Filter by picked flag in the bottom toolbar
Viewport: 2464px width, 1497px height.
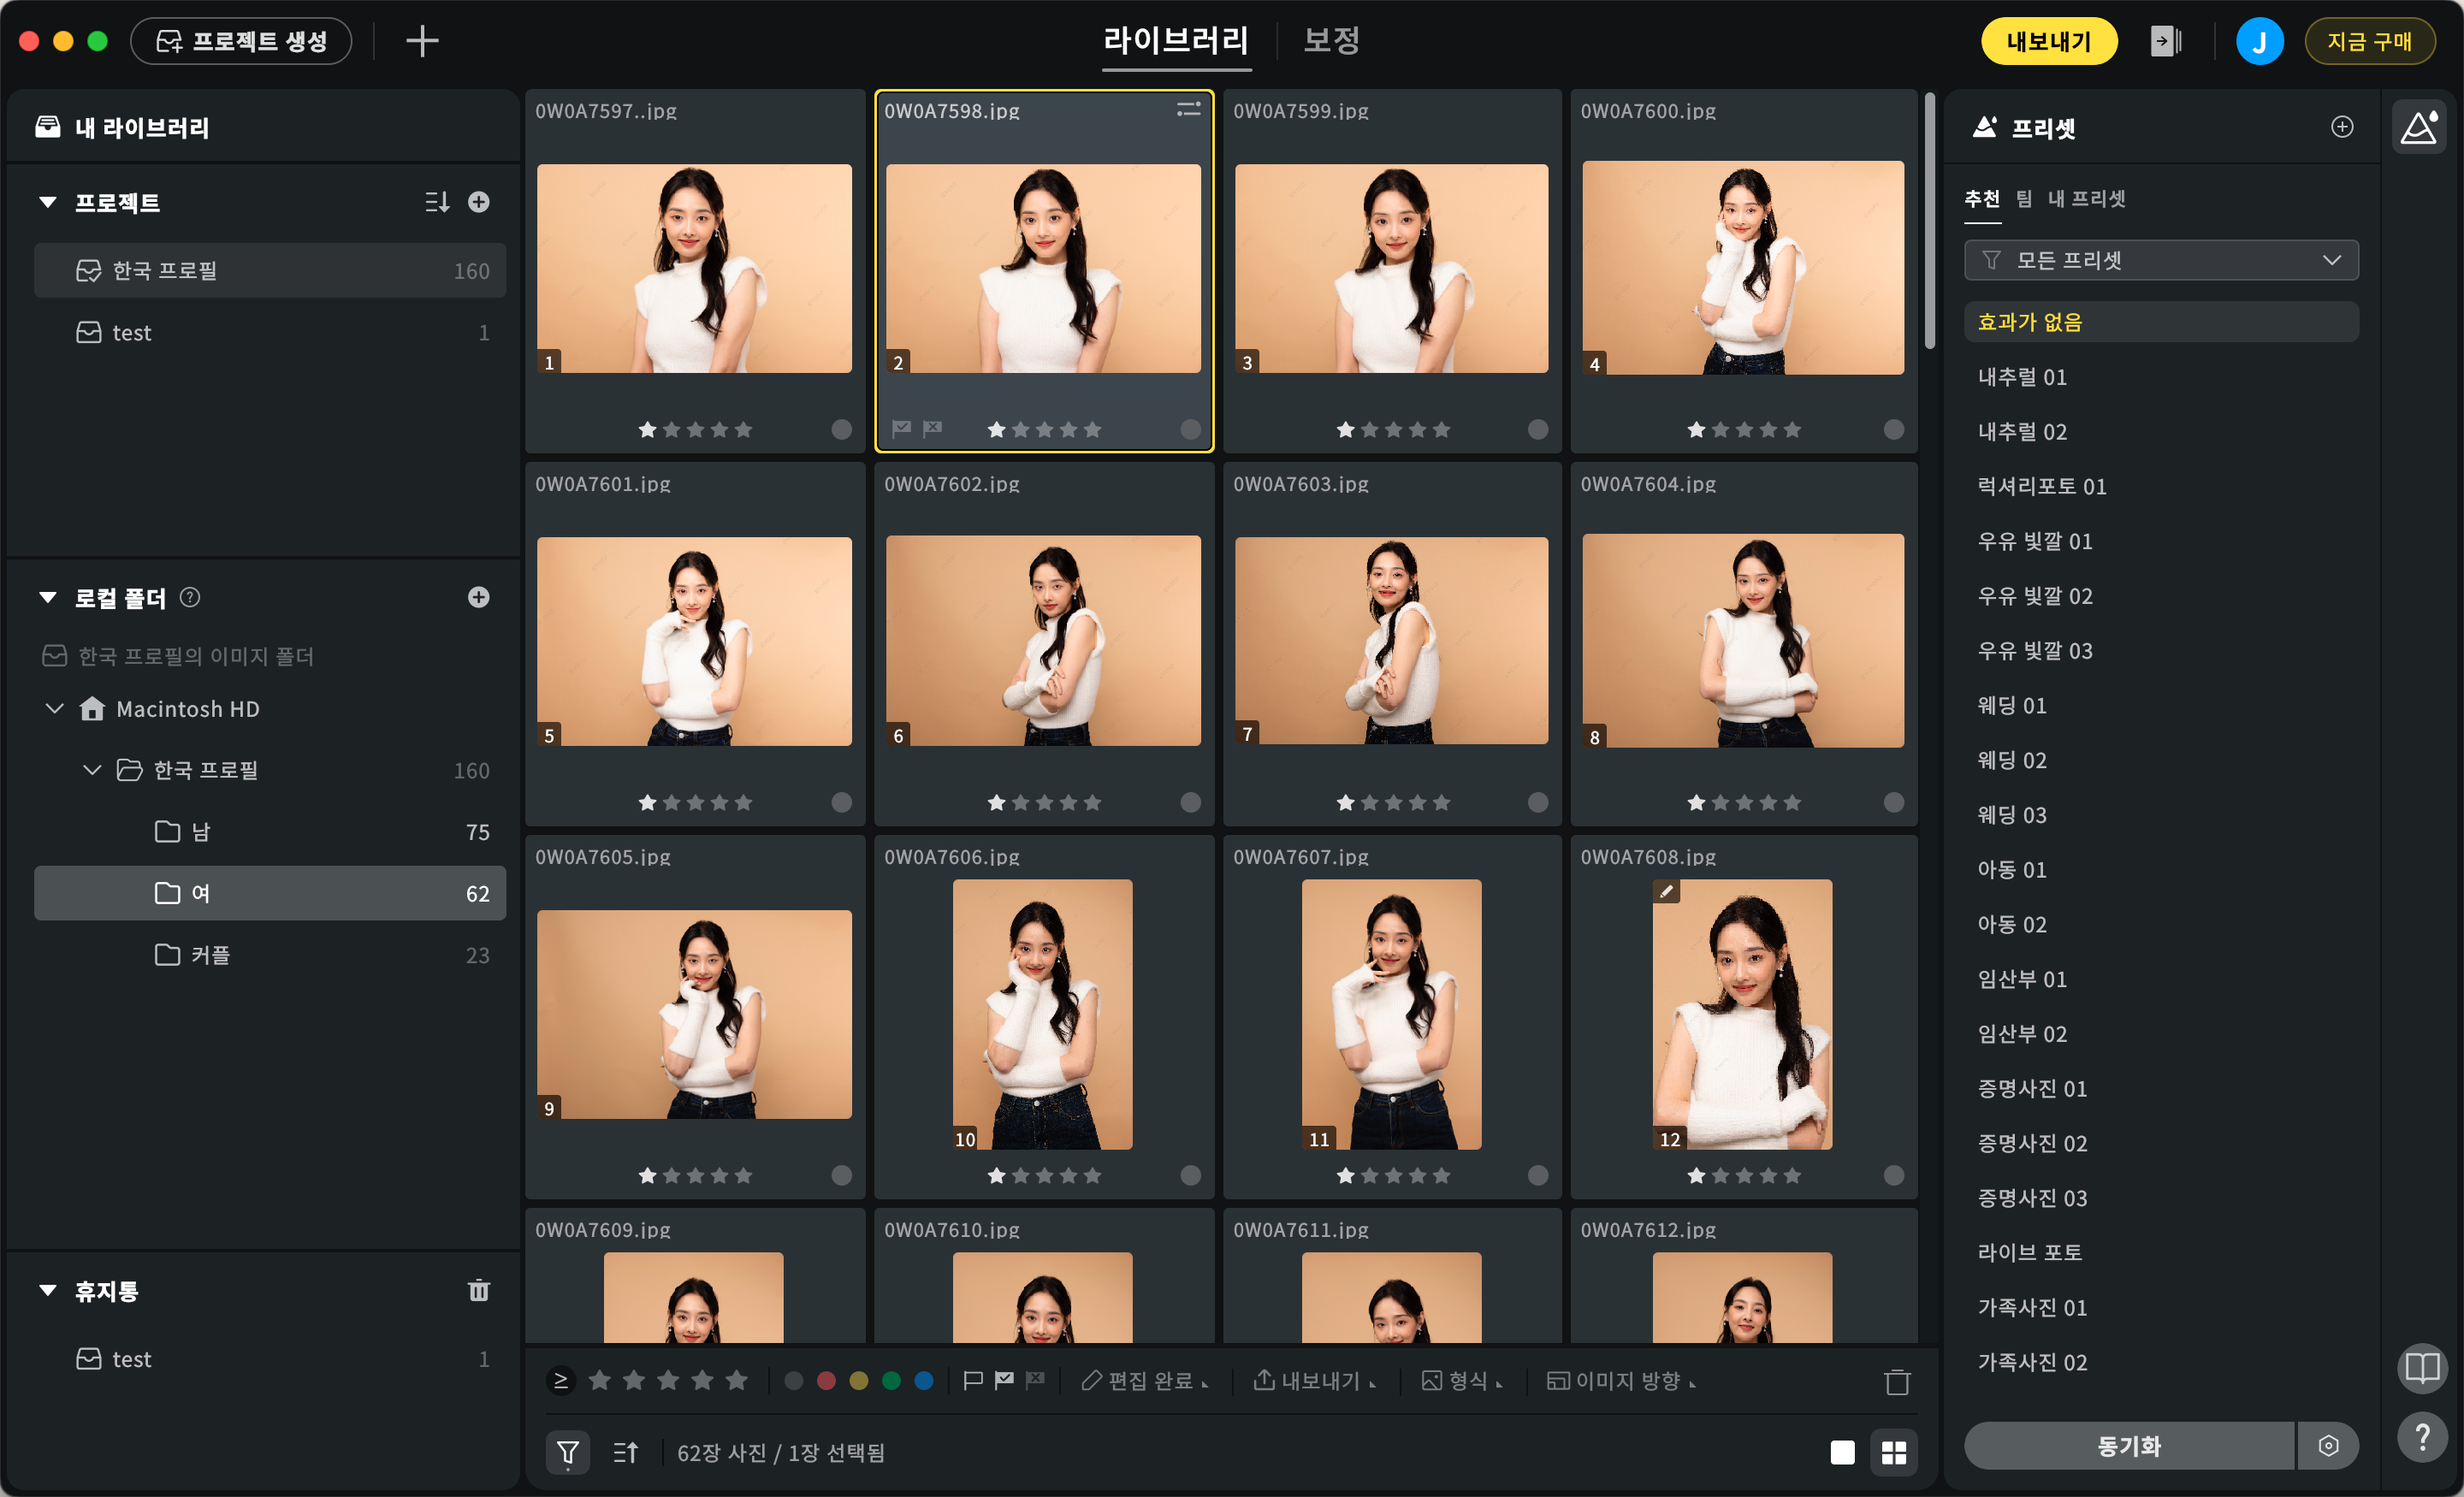(1004, 1381)
